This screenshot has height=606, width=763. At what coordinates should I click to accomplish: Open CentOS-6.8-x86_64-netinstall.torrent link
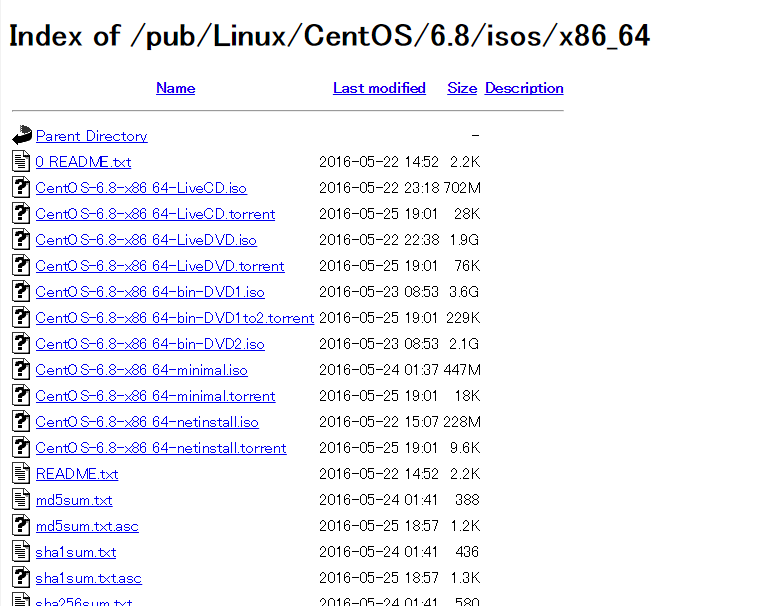(161, 448)
